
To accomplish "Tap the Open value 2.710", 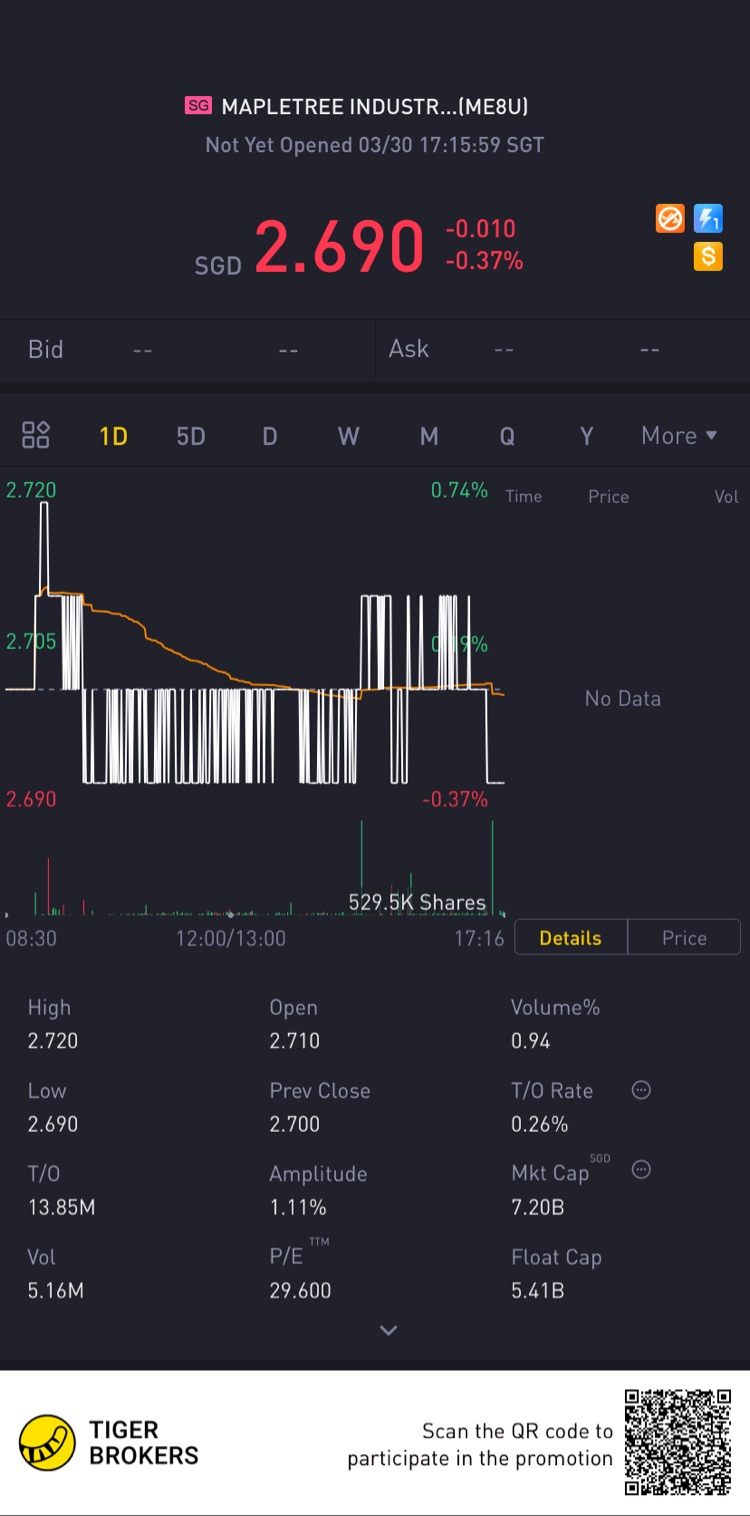I will tap(295, 1041).
